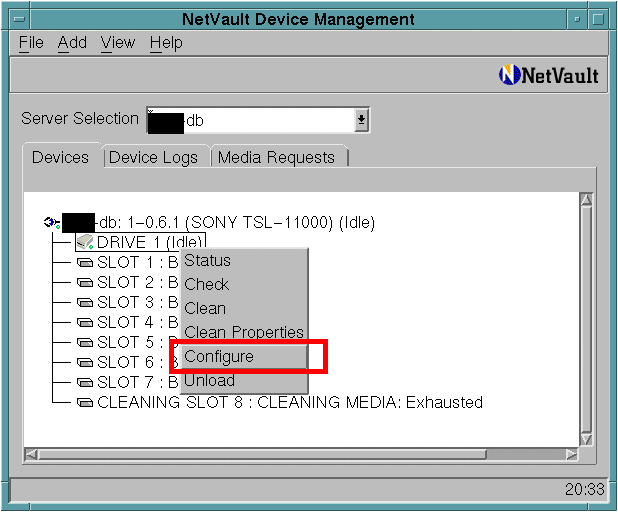Click the CLEANING SLOT 8 media icon
This screenshot has height=512, width=618.
(x=84, y=403)
